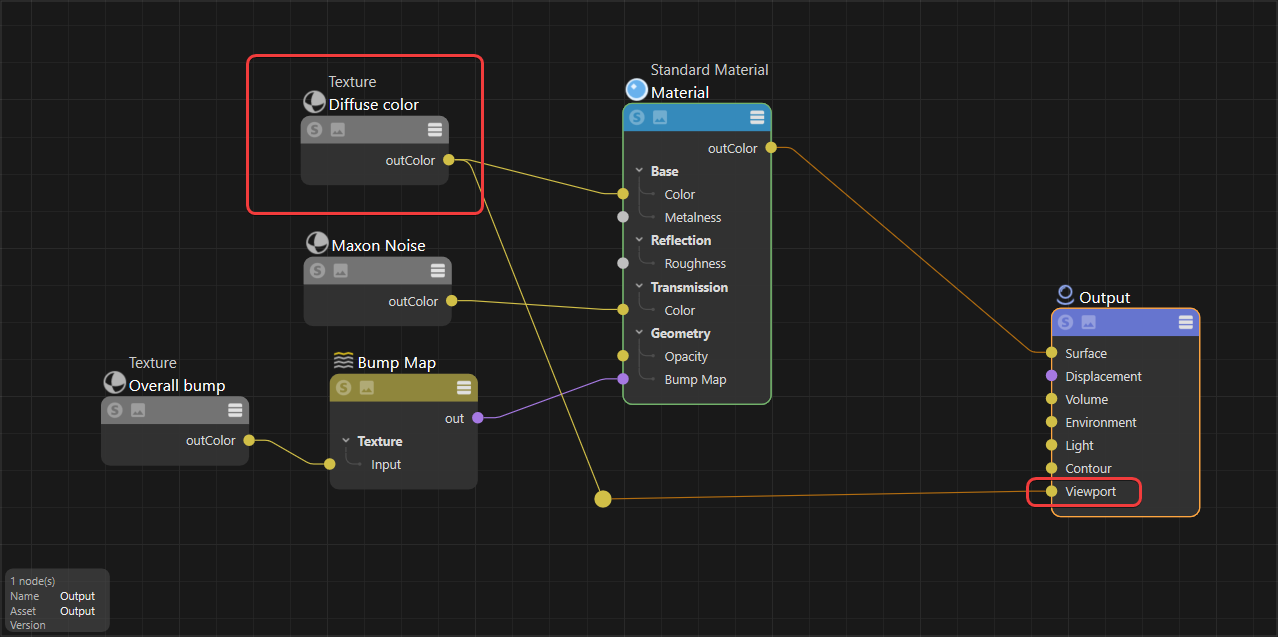Viewport: 1278px width, 637px height.
Task: Toggle solo on the Output node
Action: [x=1066, y=323]
